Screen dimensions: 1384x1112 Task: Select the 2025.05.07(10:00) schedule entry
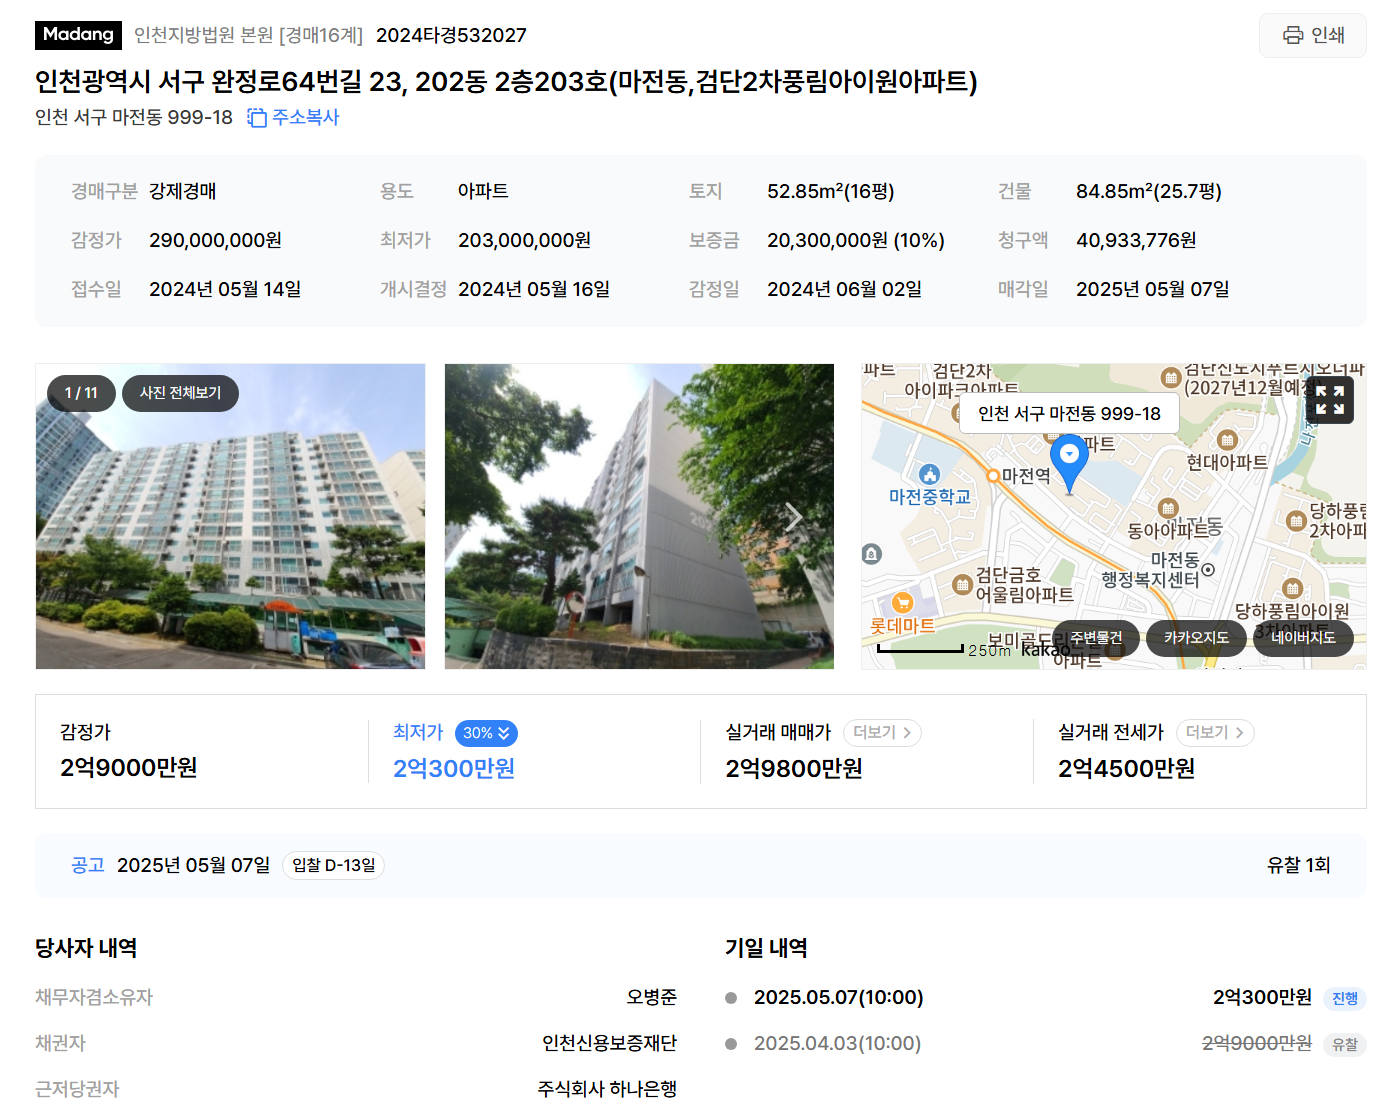coord(838,998)
